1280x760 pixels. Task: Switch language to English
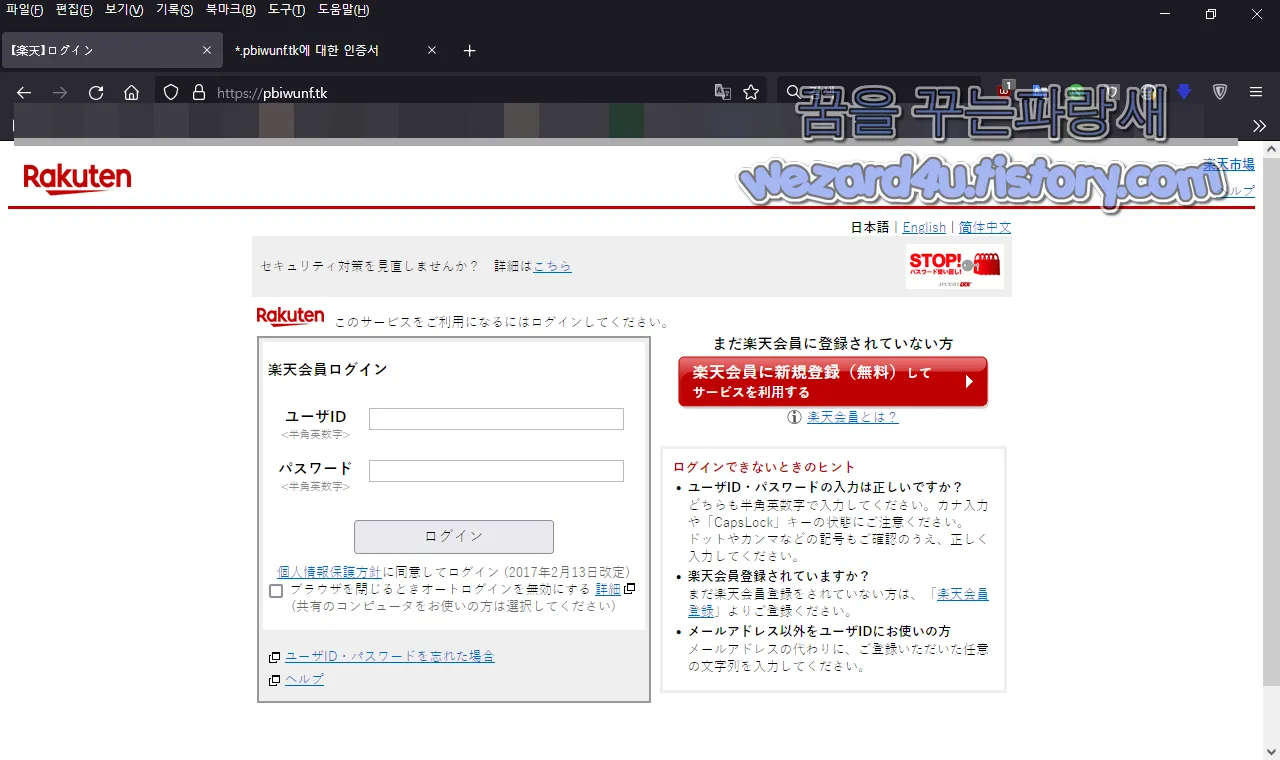pyautogui.click(x=924, y=228)
